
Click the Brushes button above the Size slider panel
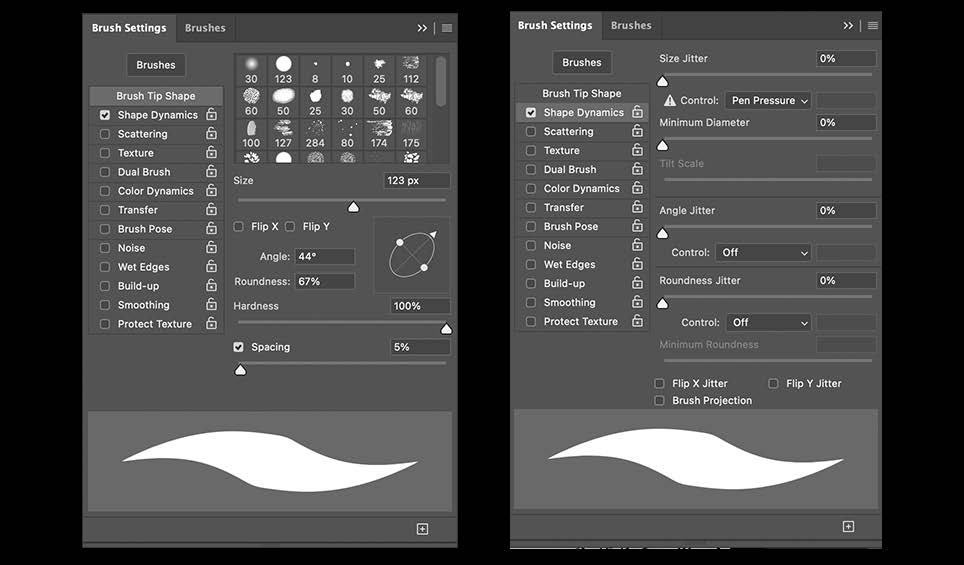click(x=156, y=65)
